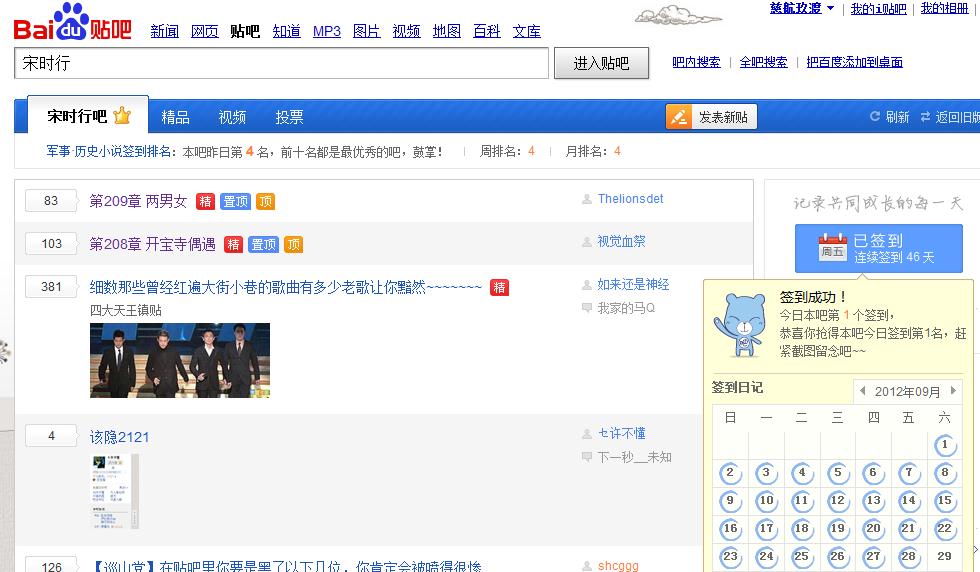Click the red 精 badge on the songs thread
Screen dimensions: 980x572
tap(499, 288)
